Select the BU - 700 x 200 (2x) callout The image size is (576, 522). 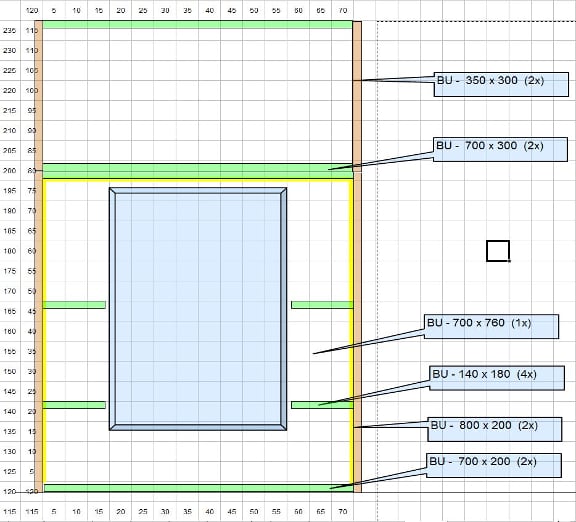(494, 465)
